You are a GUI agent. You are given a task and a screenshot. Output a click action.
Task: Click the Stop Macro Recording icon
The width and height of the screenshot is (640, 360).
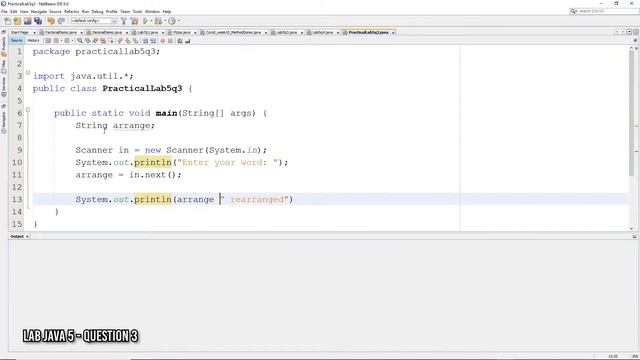[171, 41]
